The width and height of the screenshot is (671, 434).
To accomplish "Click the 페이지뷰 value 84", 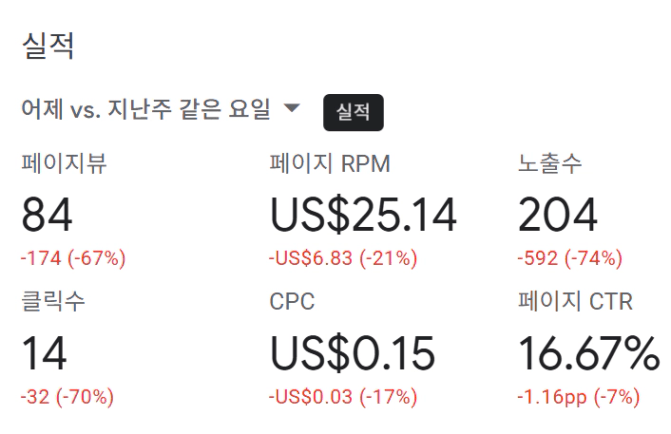I will [x=47, y=215].
